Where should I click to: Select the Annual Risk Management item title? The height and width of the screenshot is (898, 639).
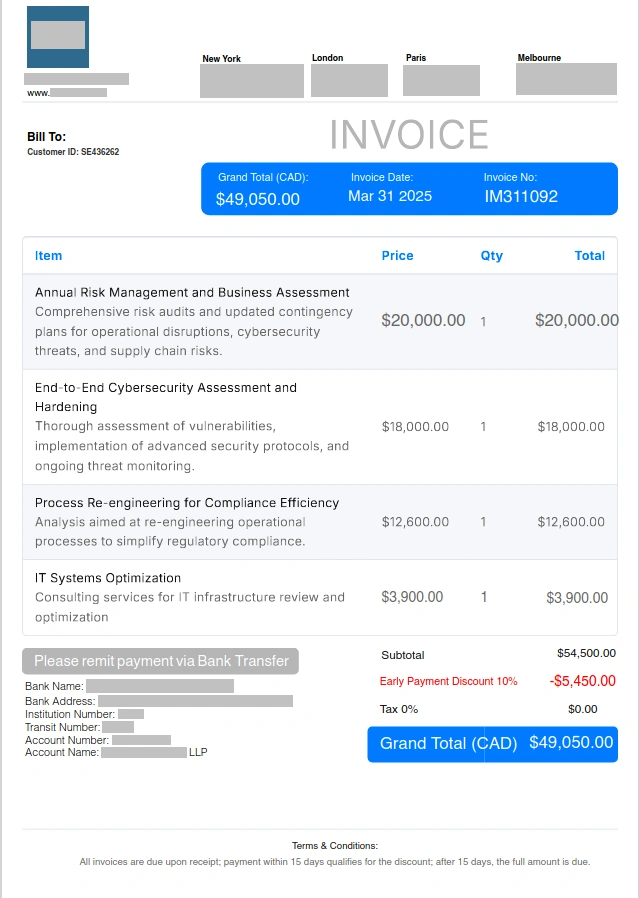[192, 293]
